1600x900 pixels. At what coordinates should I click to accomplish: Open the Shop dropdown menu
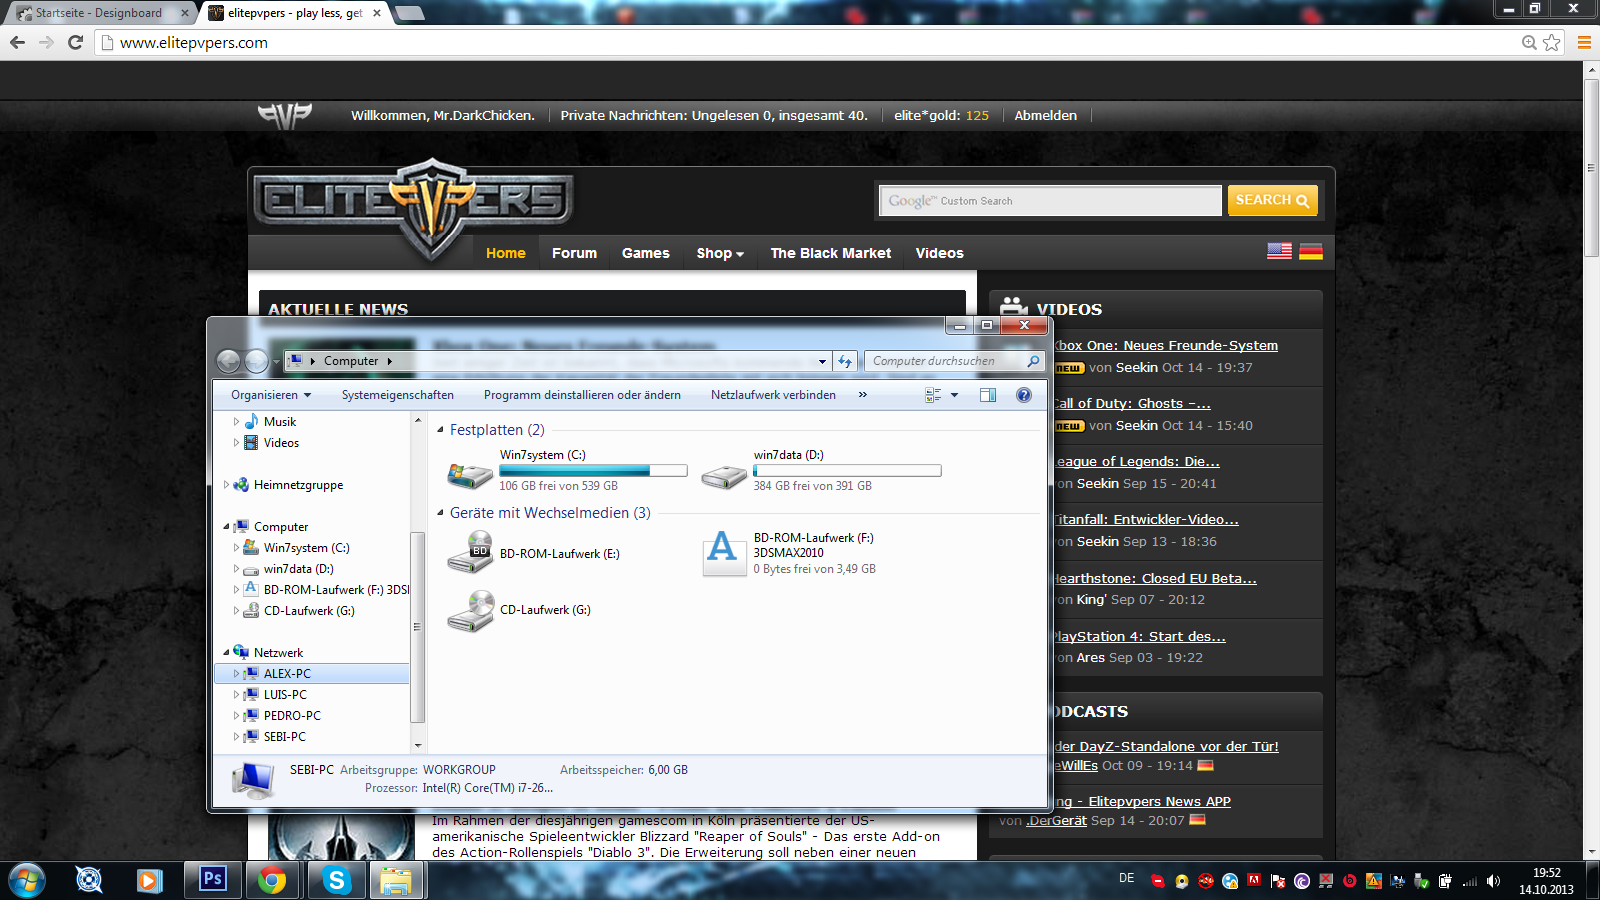coord(720,253)
